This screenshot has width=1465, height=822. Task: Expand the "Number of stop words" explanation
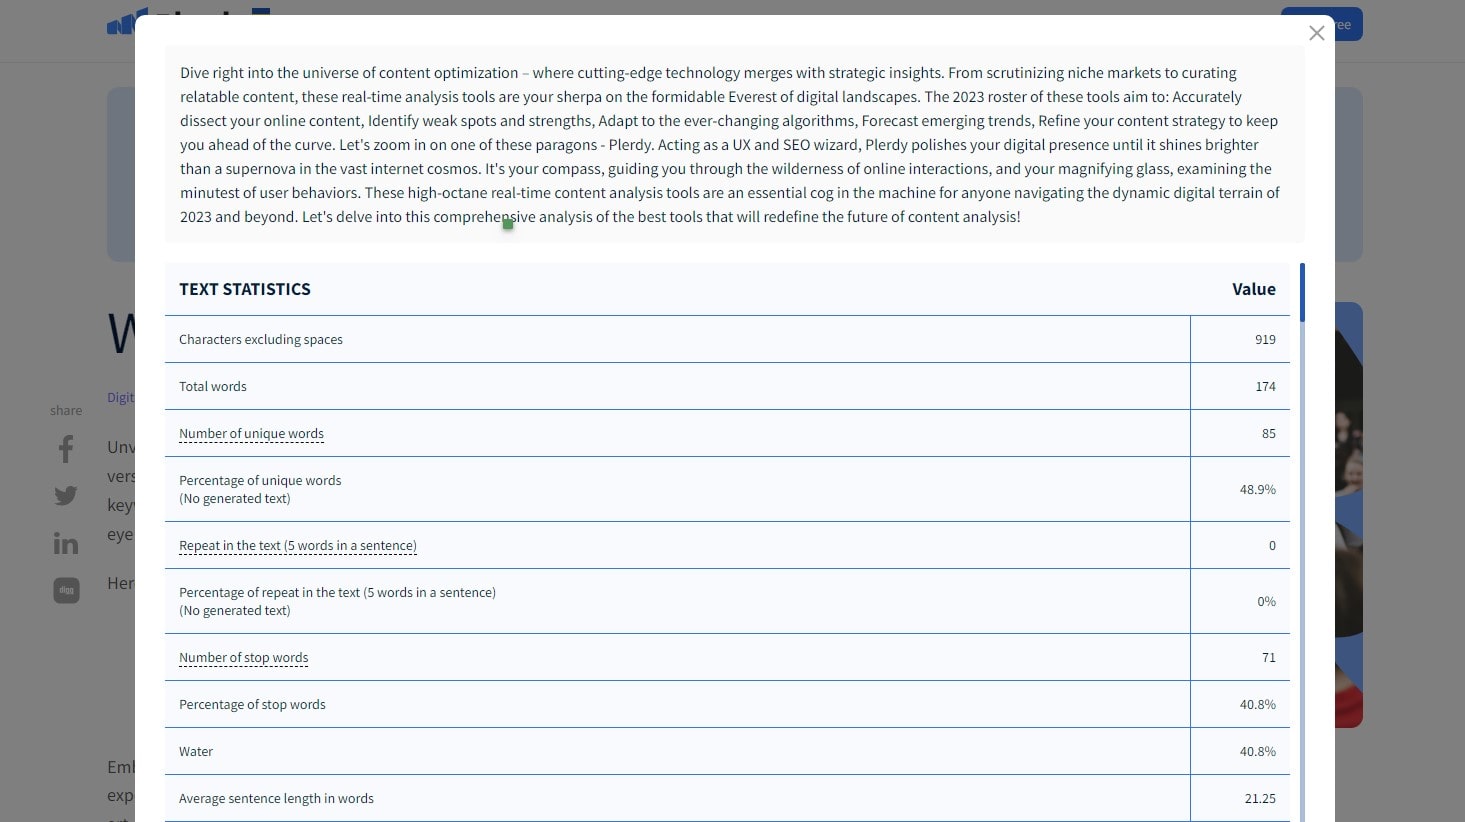[x=243, y=657]
